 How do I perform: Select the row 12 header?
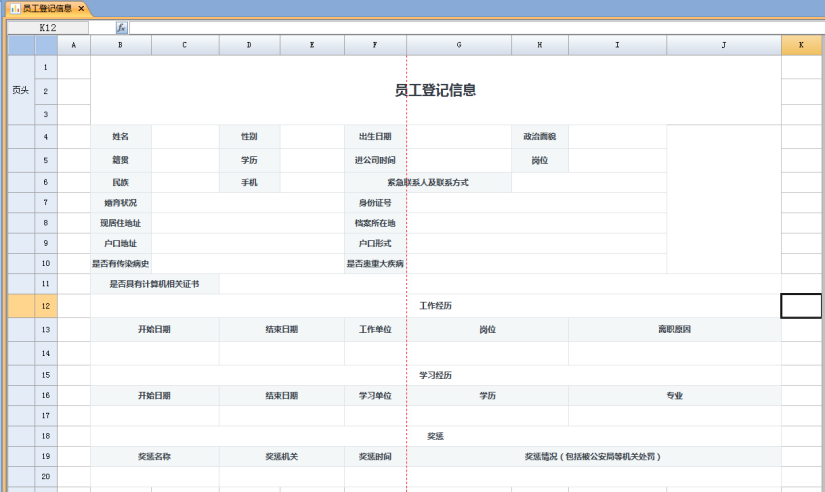point(46,305)
